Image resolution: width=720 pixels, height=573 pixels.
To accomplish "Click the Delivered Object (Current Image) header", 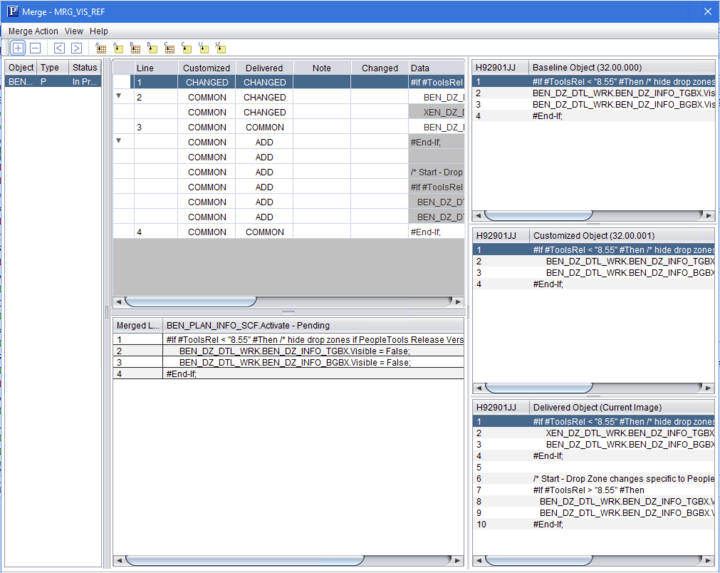I will [x=622, y=407].
